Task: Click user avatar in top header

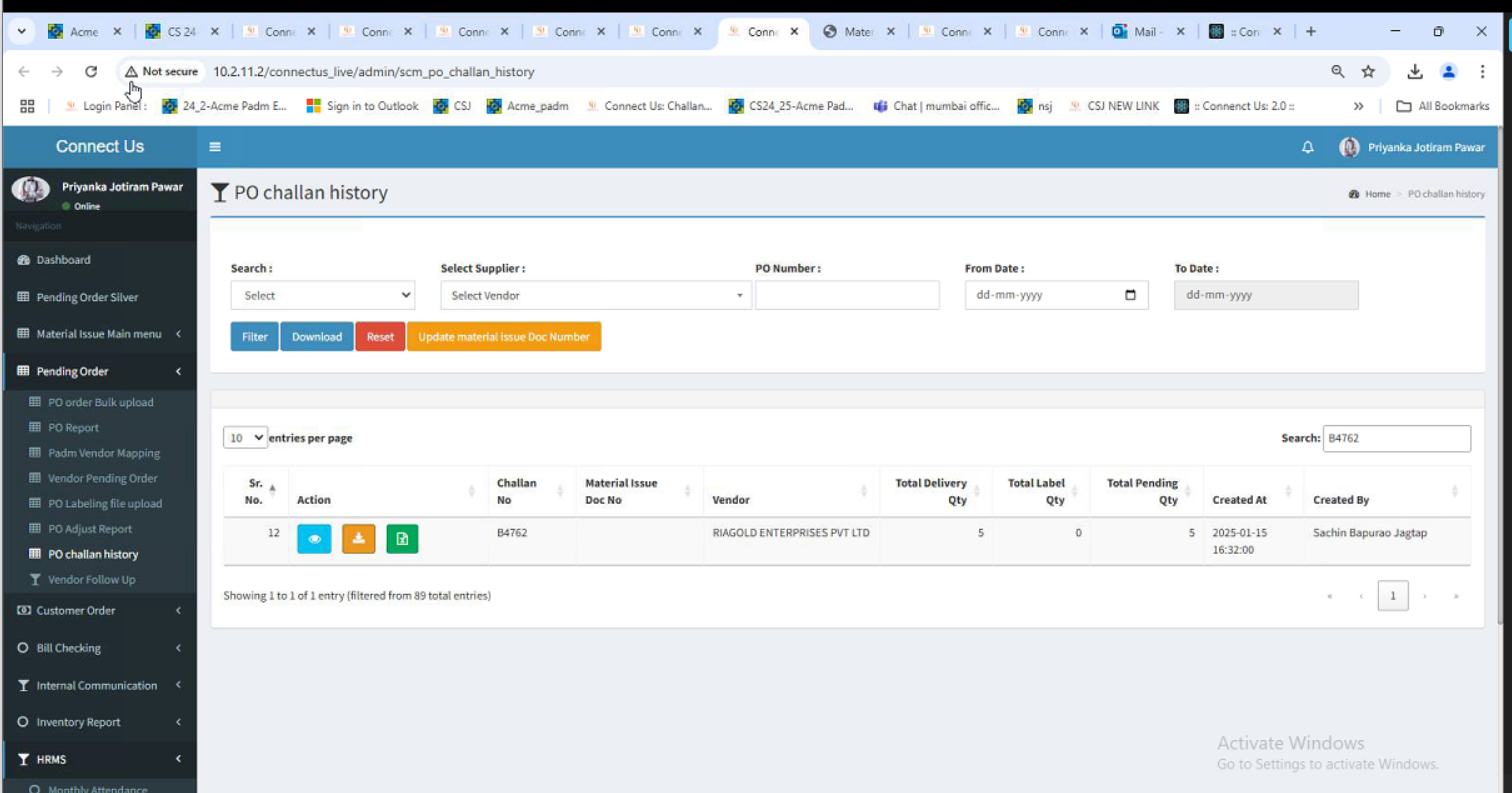Action: pyautogui.click(x=1349, y=147)
